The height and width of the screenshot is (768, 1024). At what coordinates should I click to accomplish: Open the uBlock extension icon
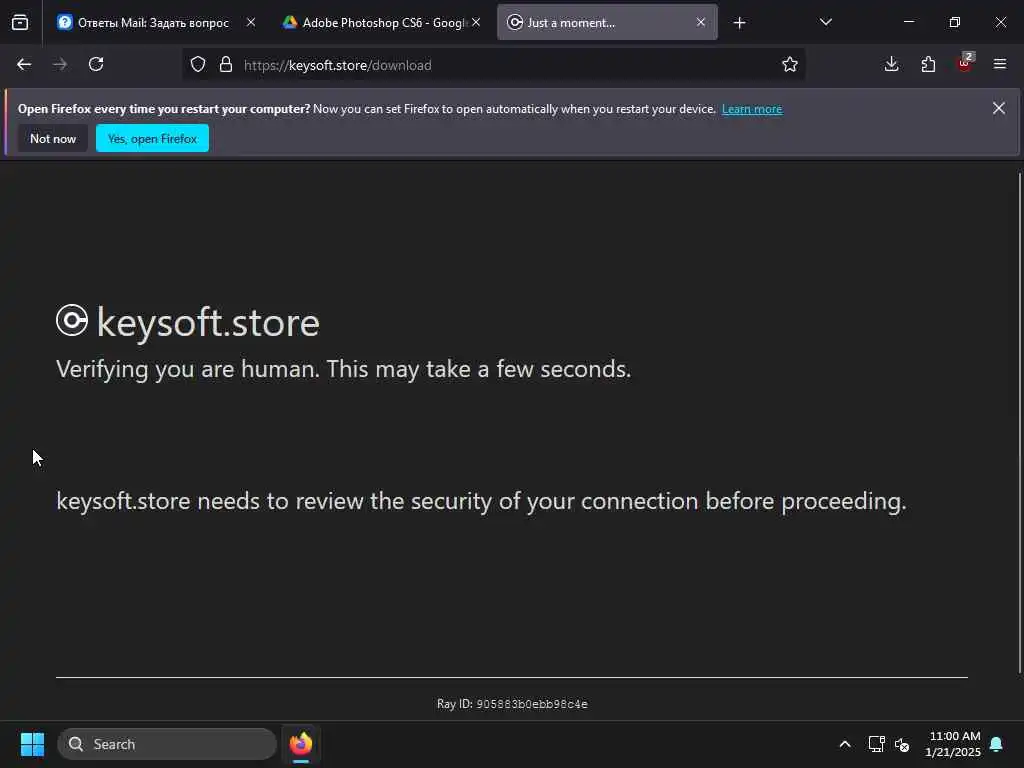(965, 63)
